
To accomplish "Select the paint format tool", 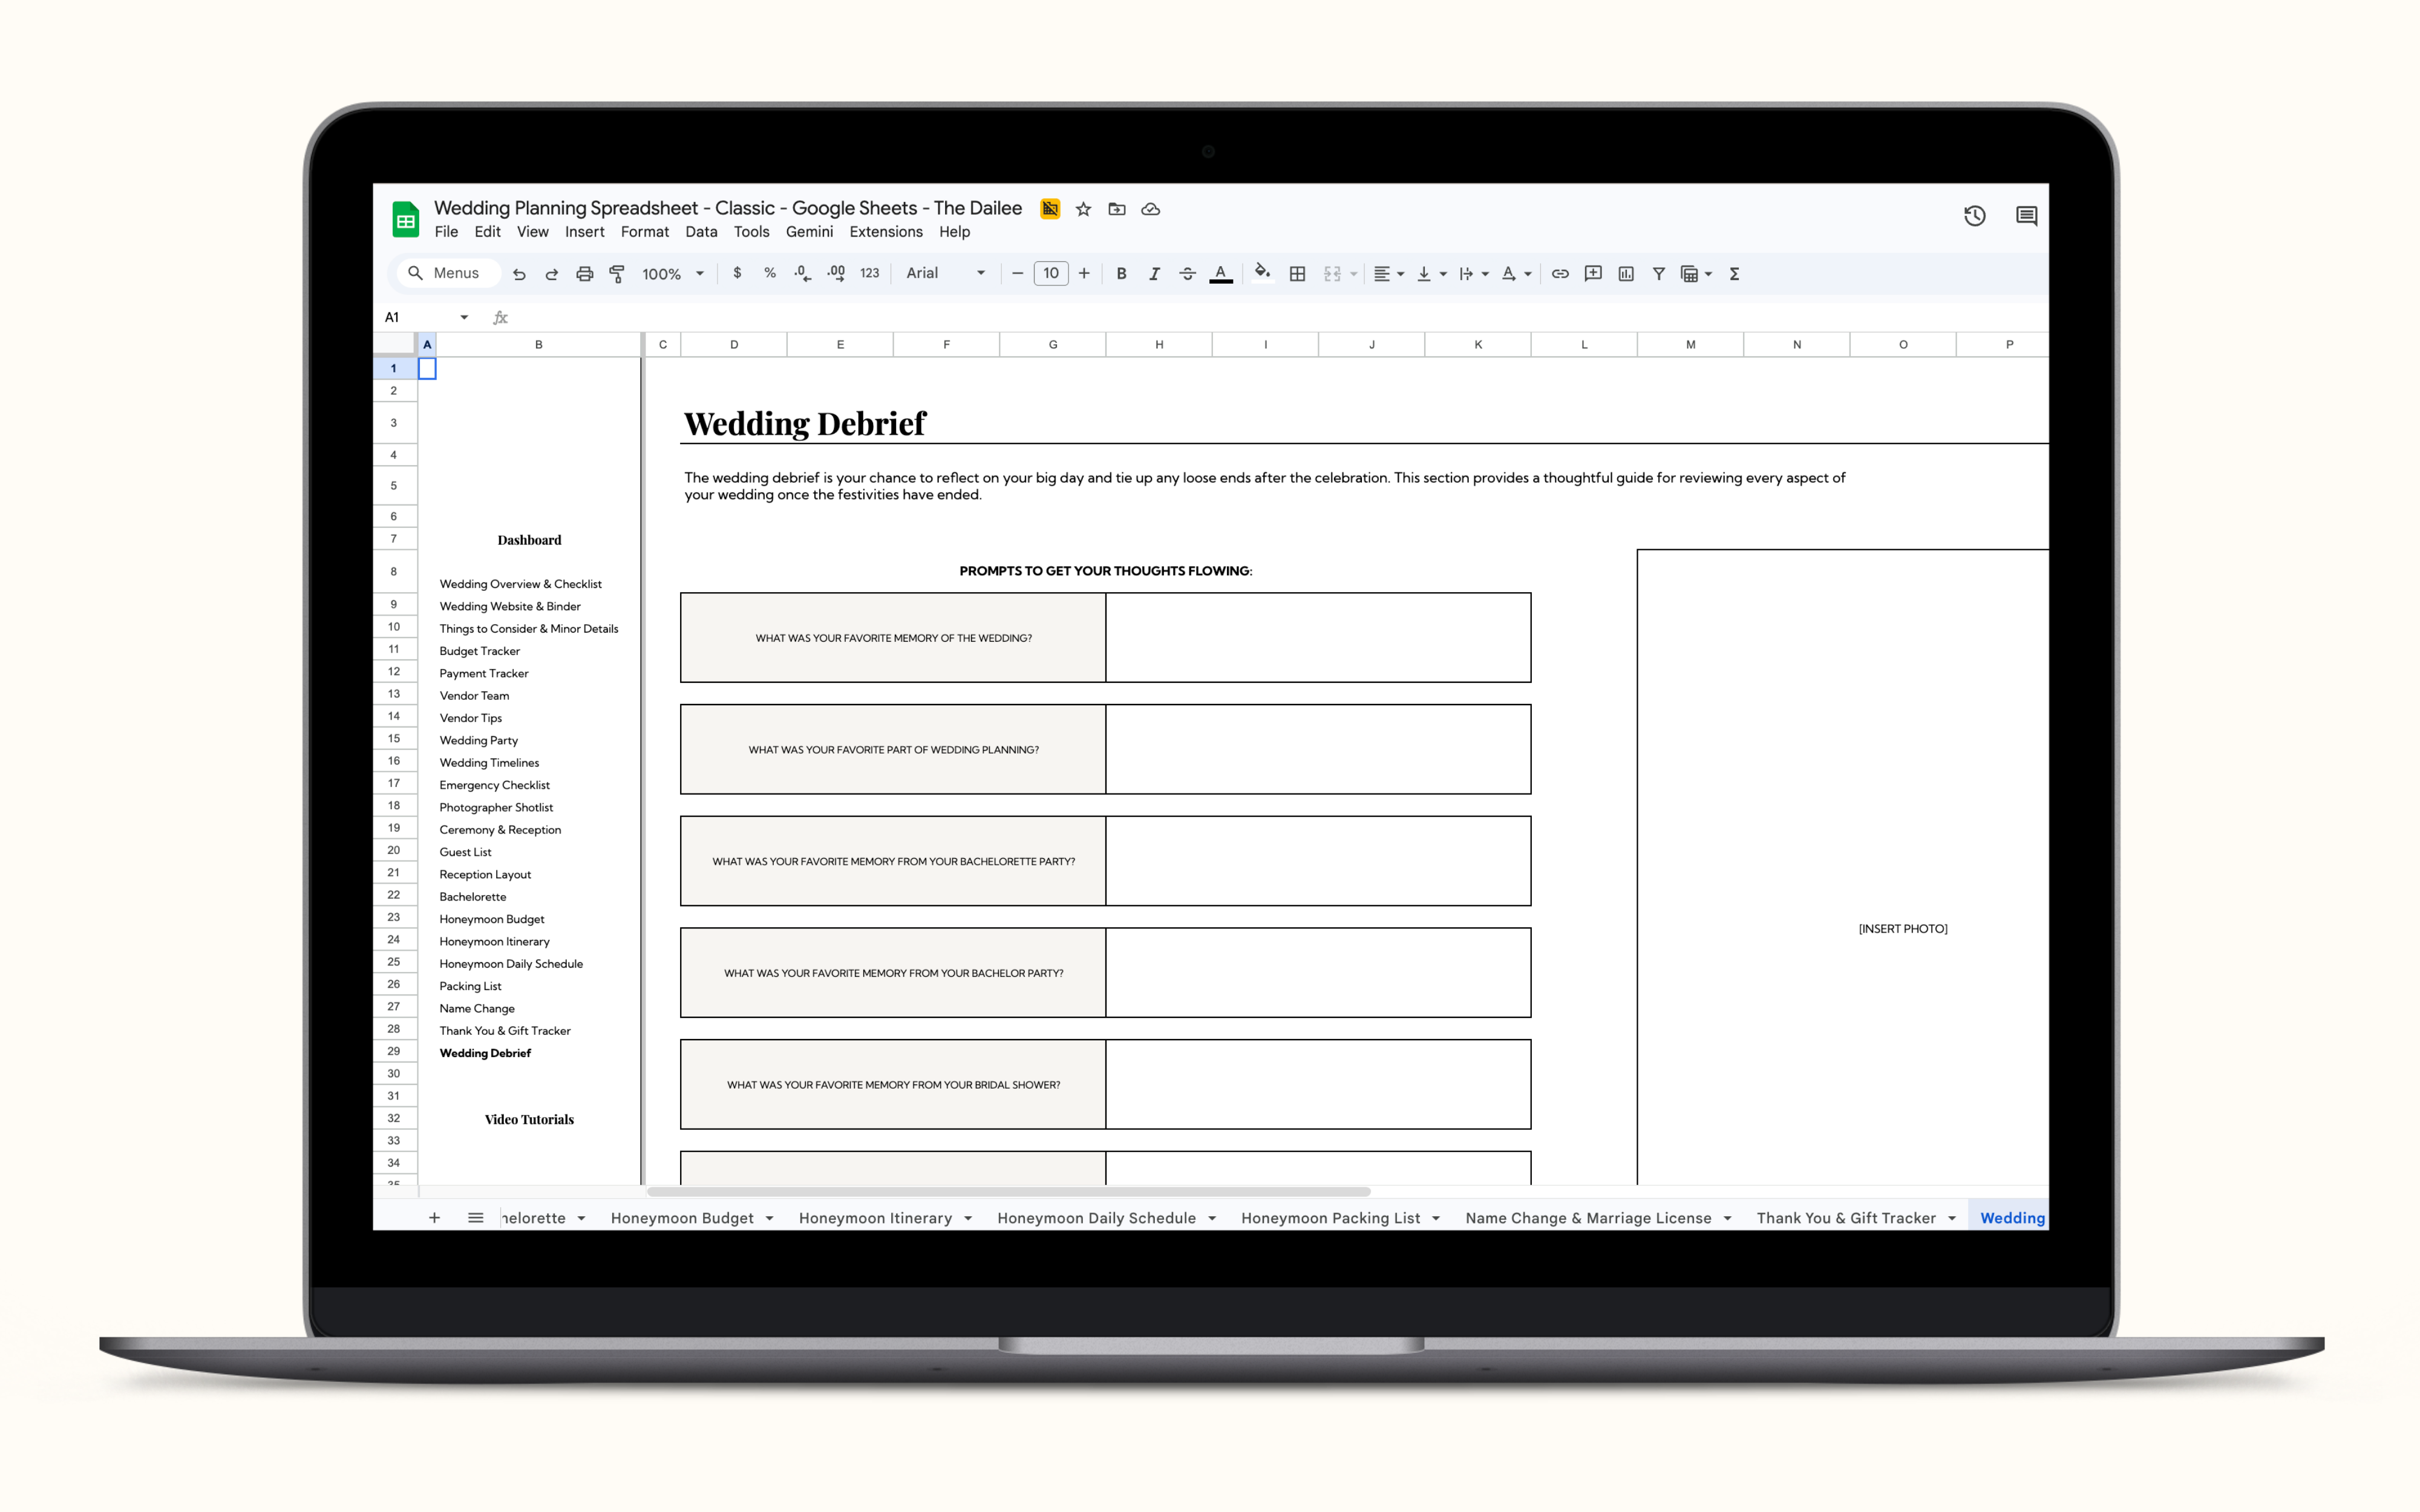I will [x=617, y=274].
